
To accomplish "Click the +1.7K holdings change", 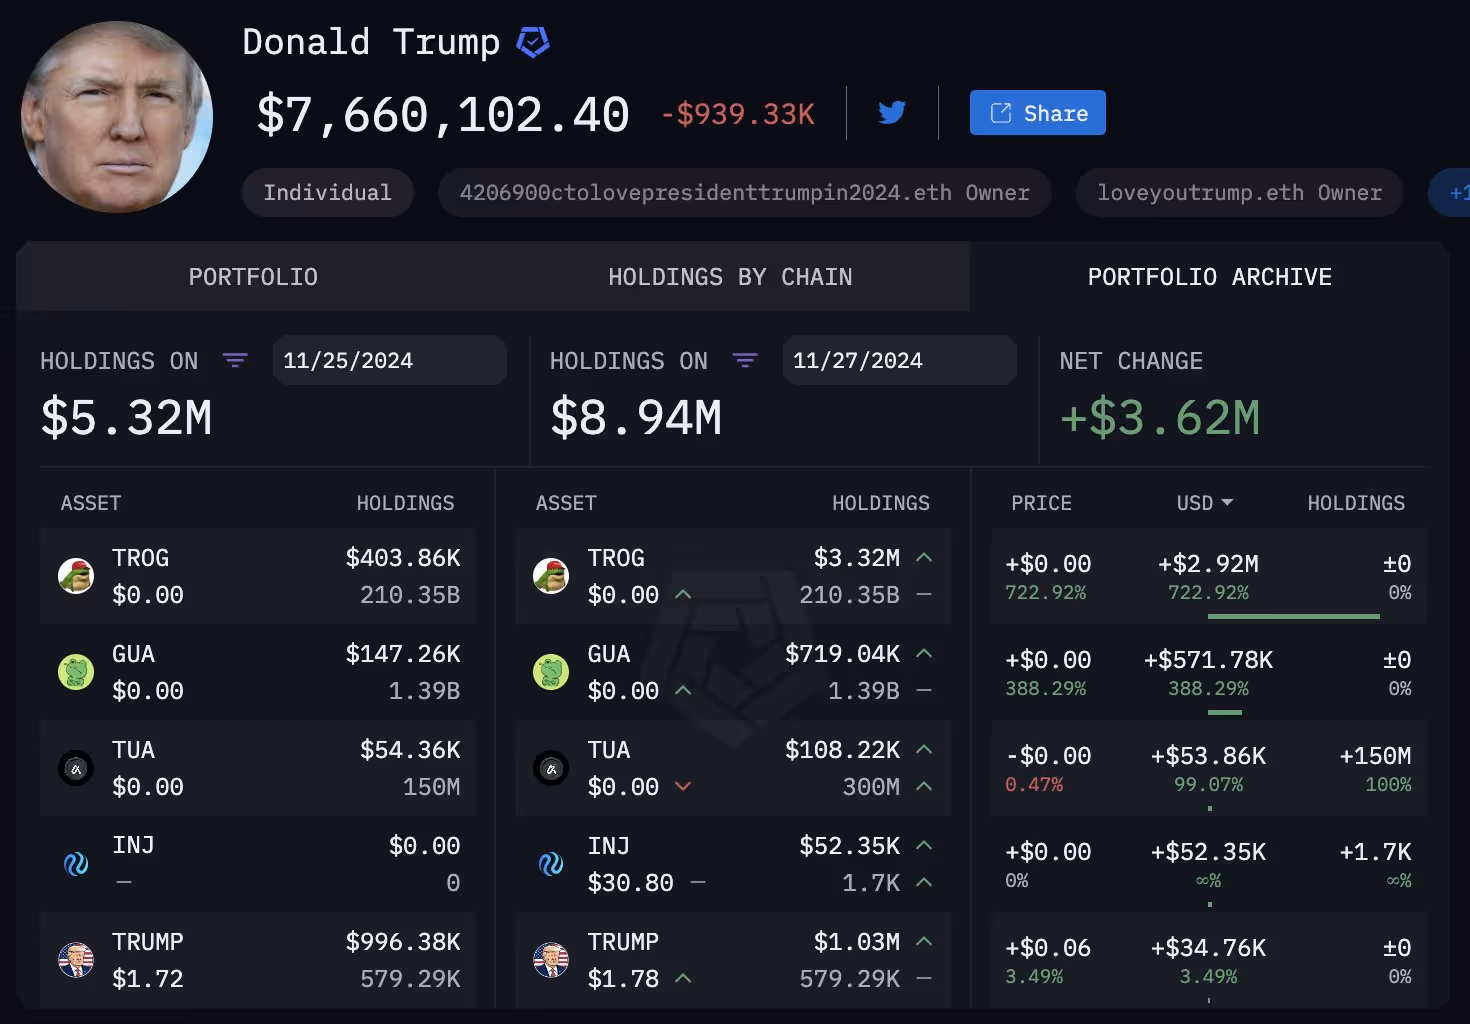I will coord(1375,852).
